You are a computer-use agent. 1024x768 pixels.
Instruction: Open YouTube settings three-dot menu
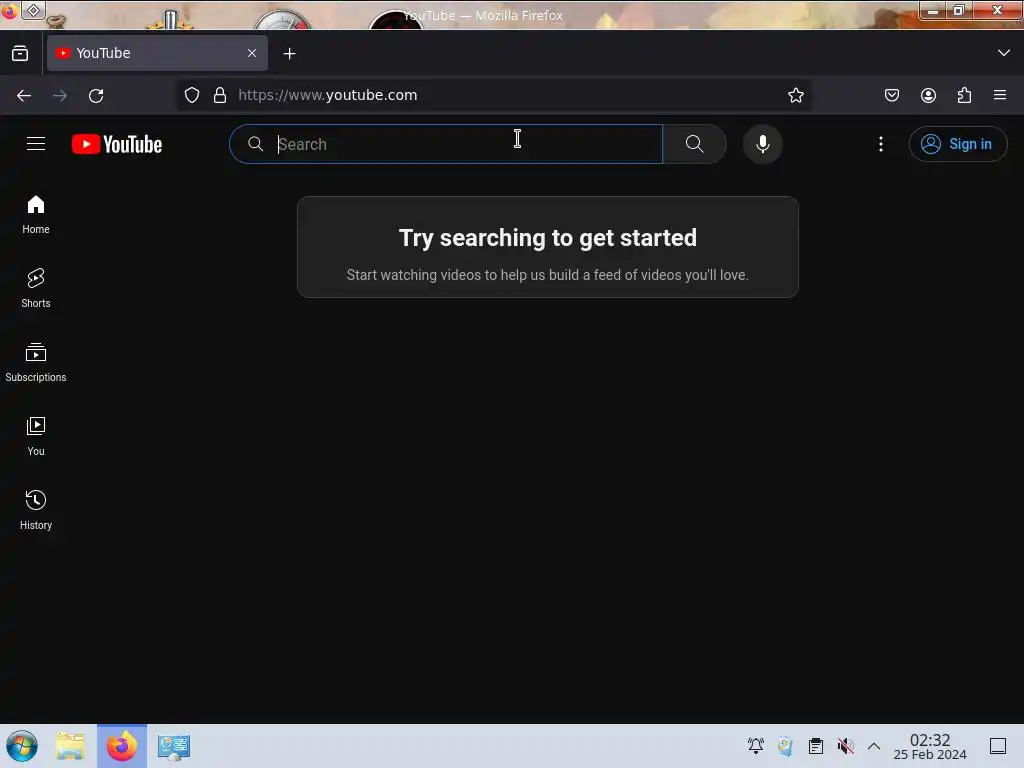pyautogui.click(x=880, y=144)
